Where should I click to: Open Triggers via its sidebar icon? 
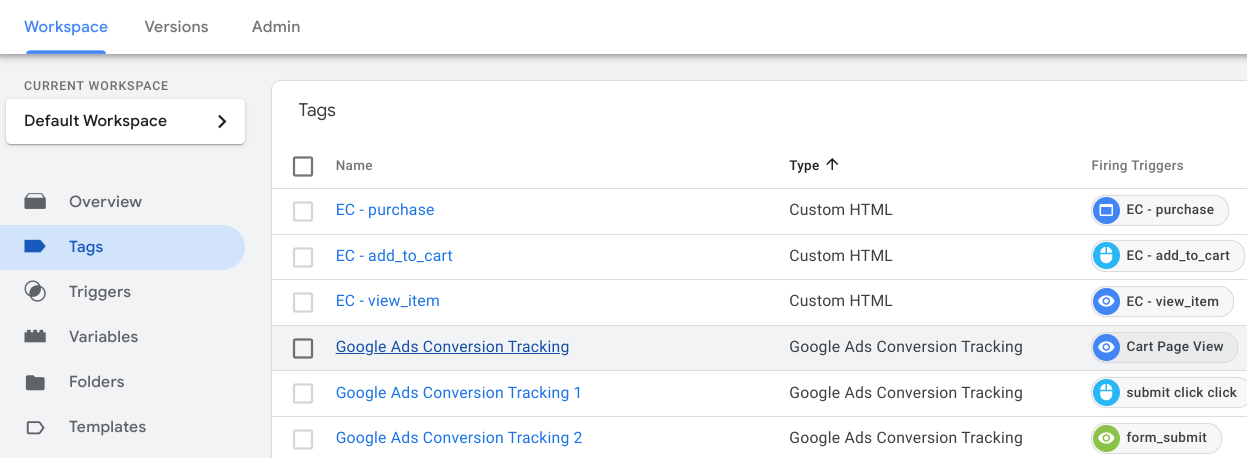35,292
